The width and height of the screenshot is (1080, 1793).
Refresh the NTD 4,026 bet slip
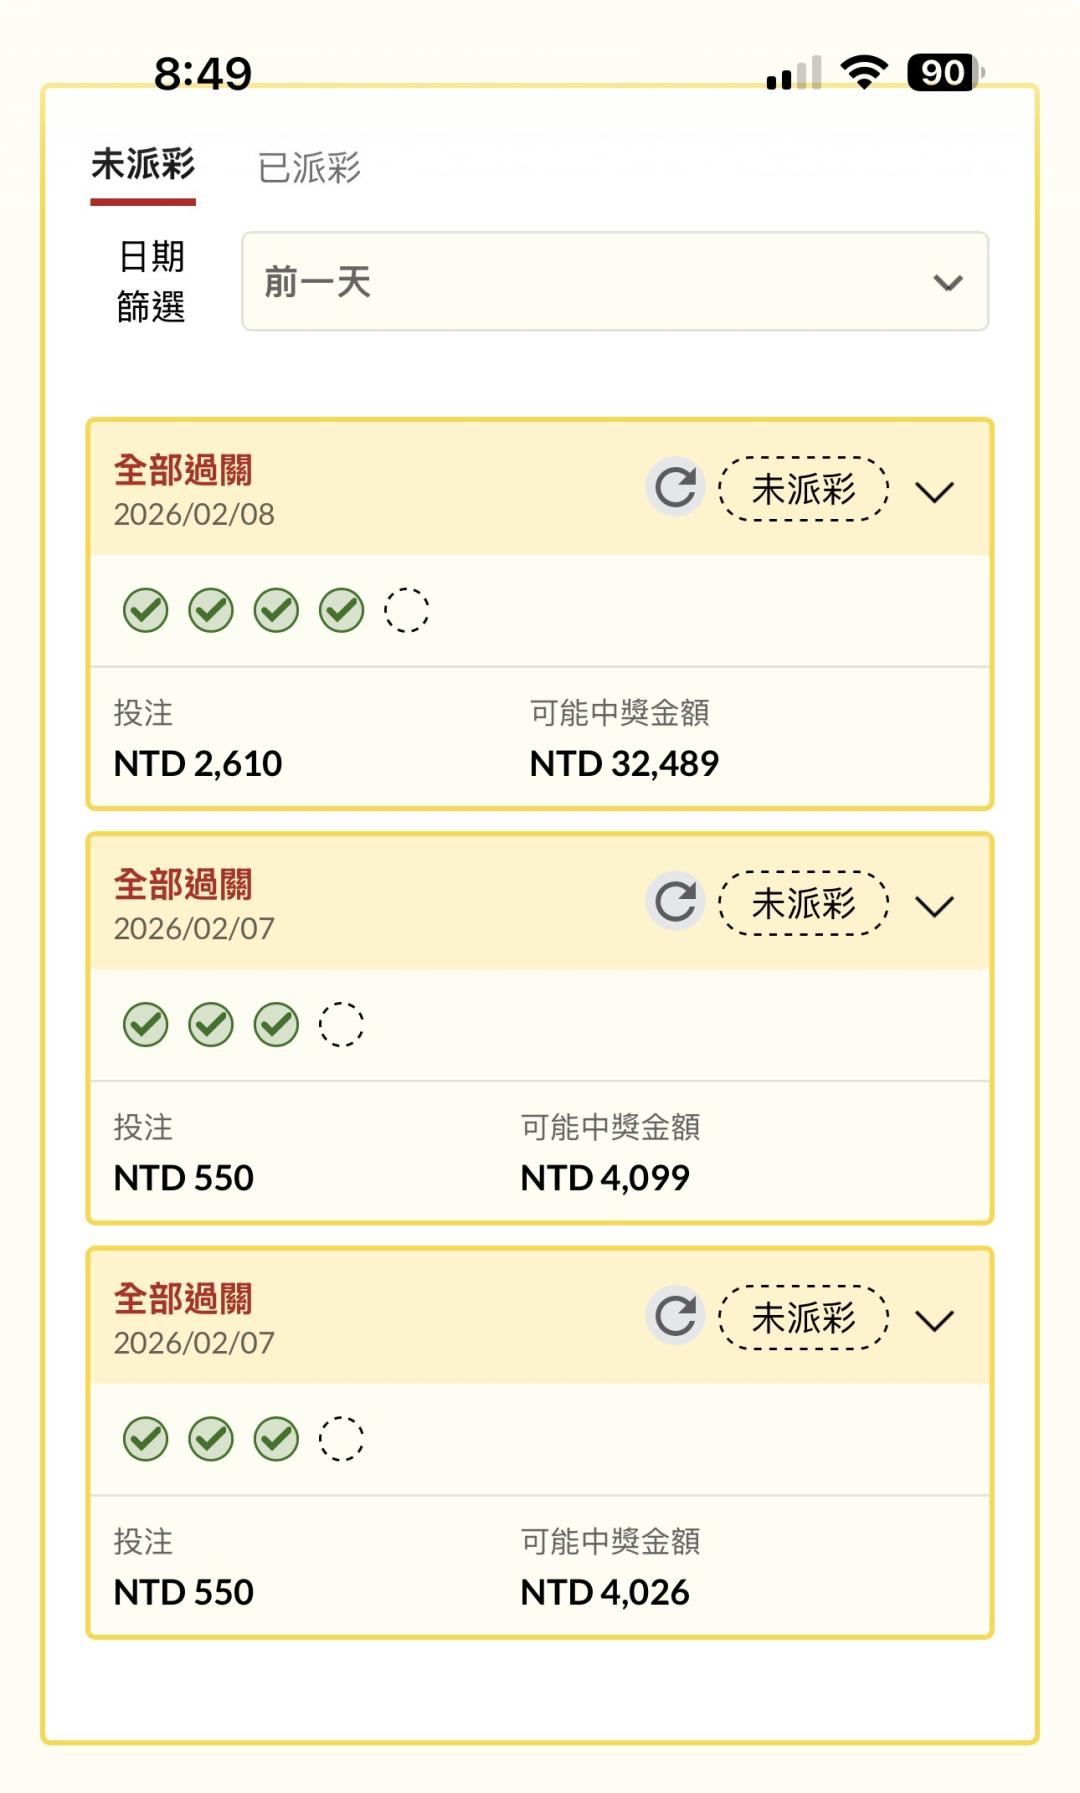pyautogui.click(x=675, y=1316)
